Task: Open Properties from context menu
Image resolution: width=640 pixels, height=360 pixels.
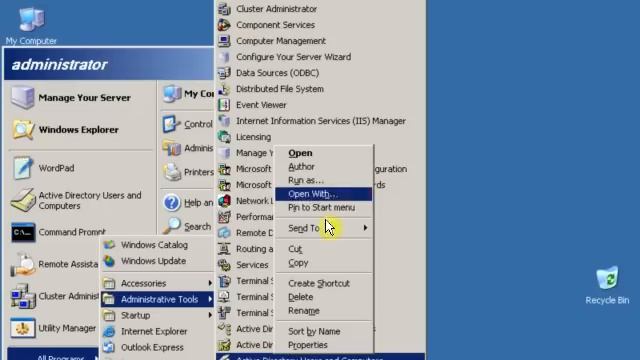Action: click(324, 345)
